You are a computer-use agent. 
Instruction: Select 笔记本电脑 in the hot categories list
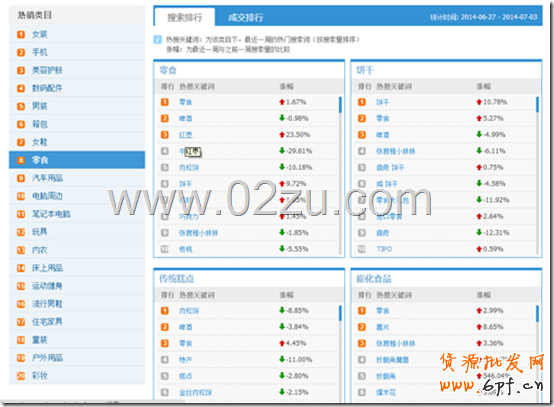click(51, 214)
